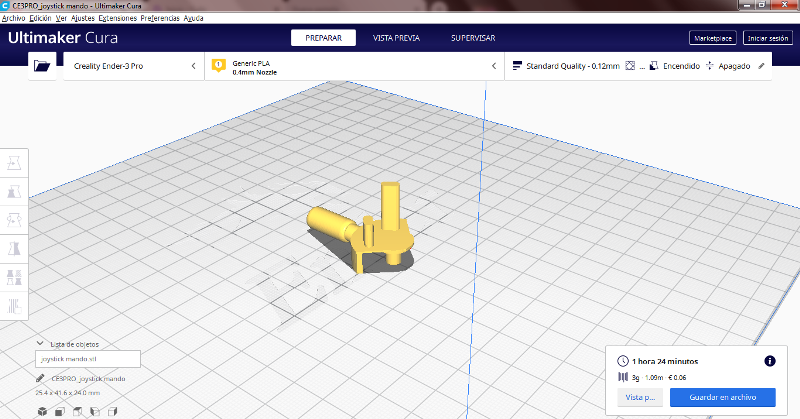Viewport: 800px width, 419px height.
Task: Switch to front view cube icon
Action: click(x=60, y=411)
